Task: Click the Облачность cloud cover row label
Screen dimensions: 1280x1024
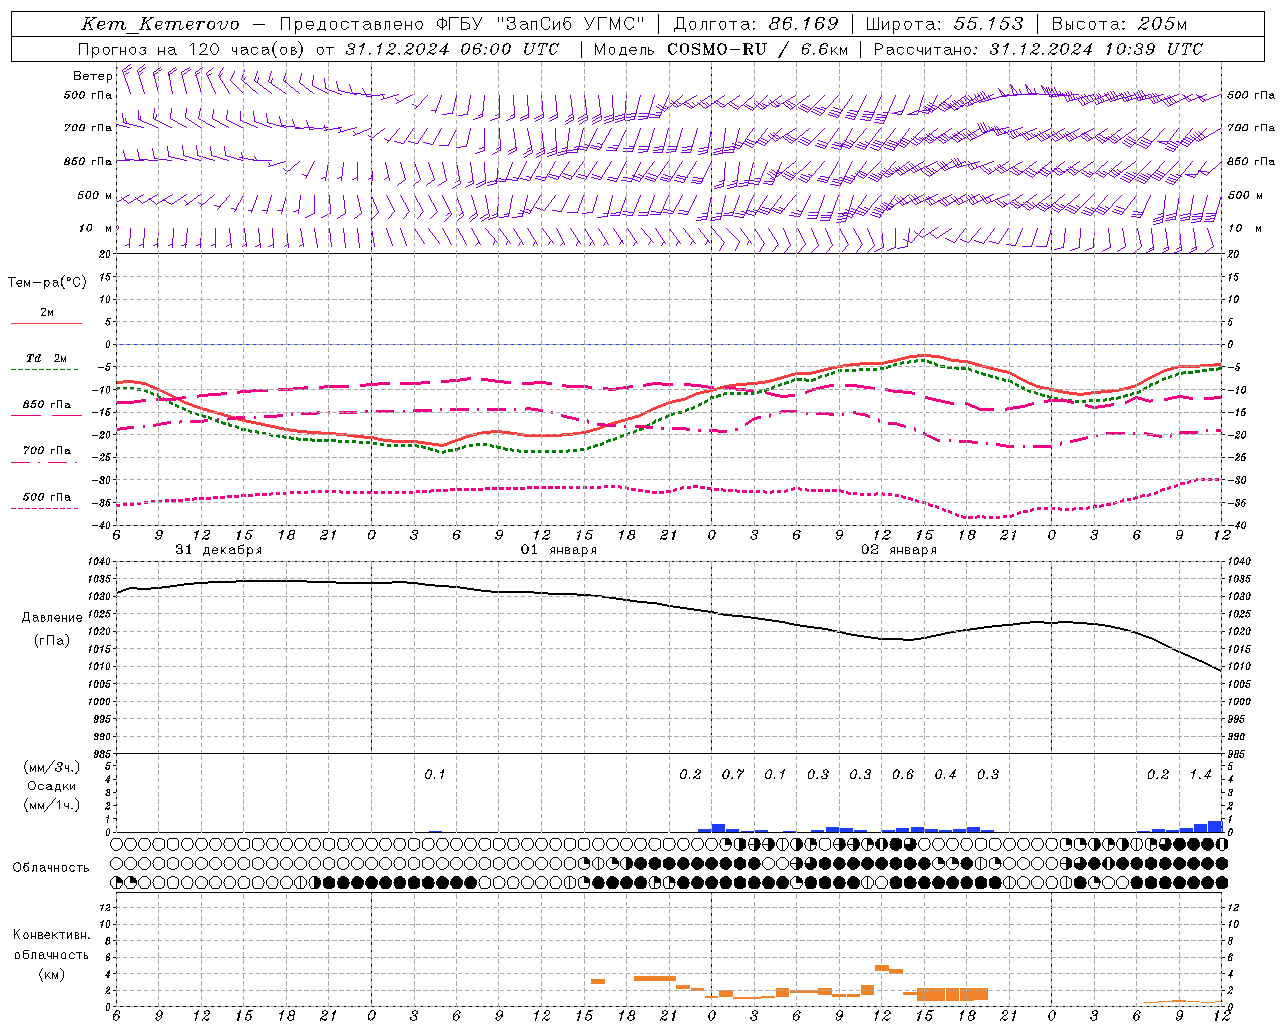Action: point(51,868)
